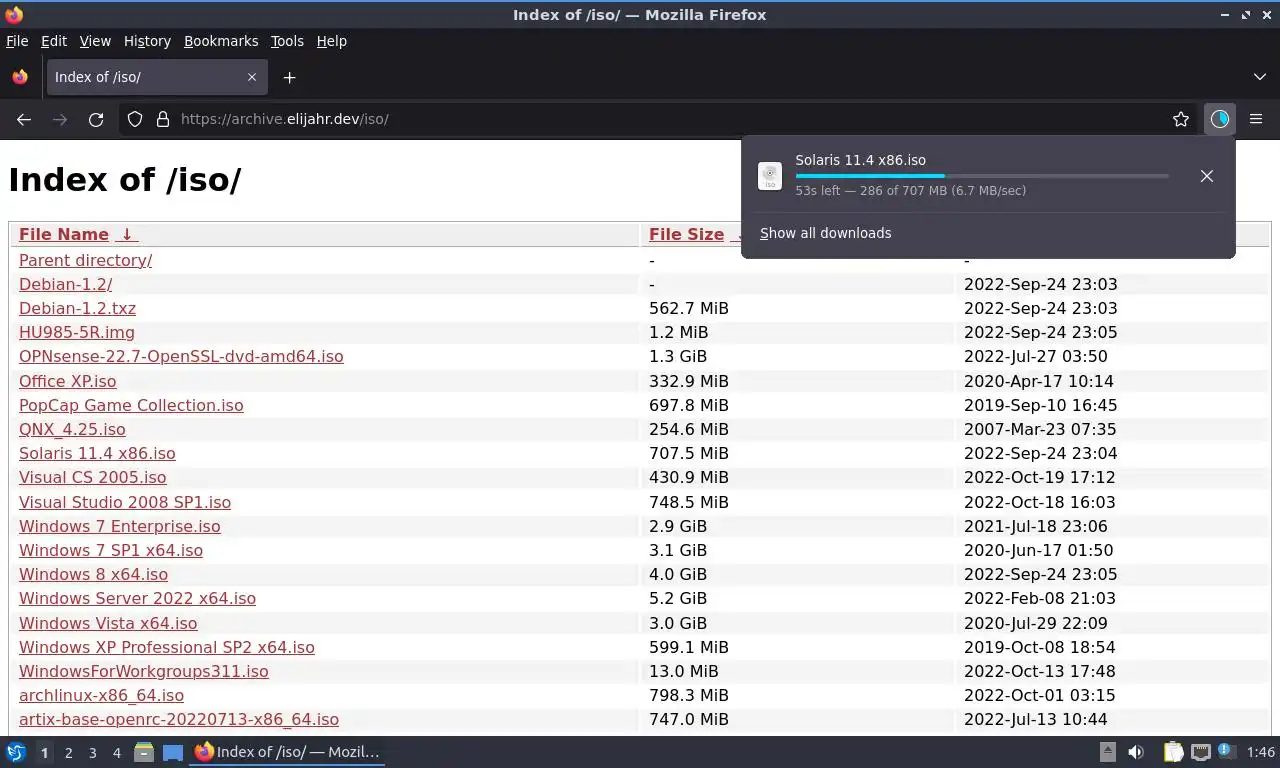Download archlinux-x86_64.iso
Viewport: 1280px width, 768px height.
pos(101,695)
